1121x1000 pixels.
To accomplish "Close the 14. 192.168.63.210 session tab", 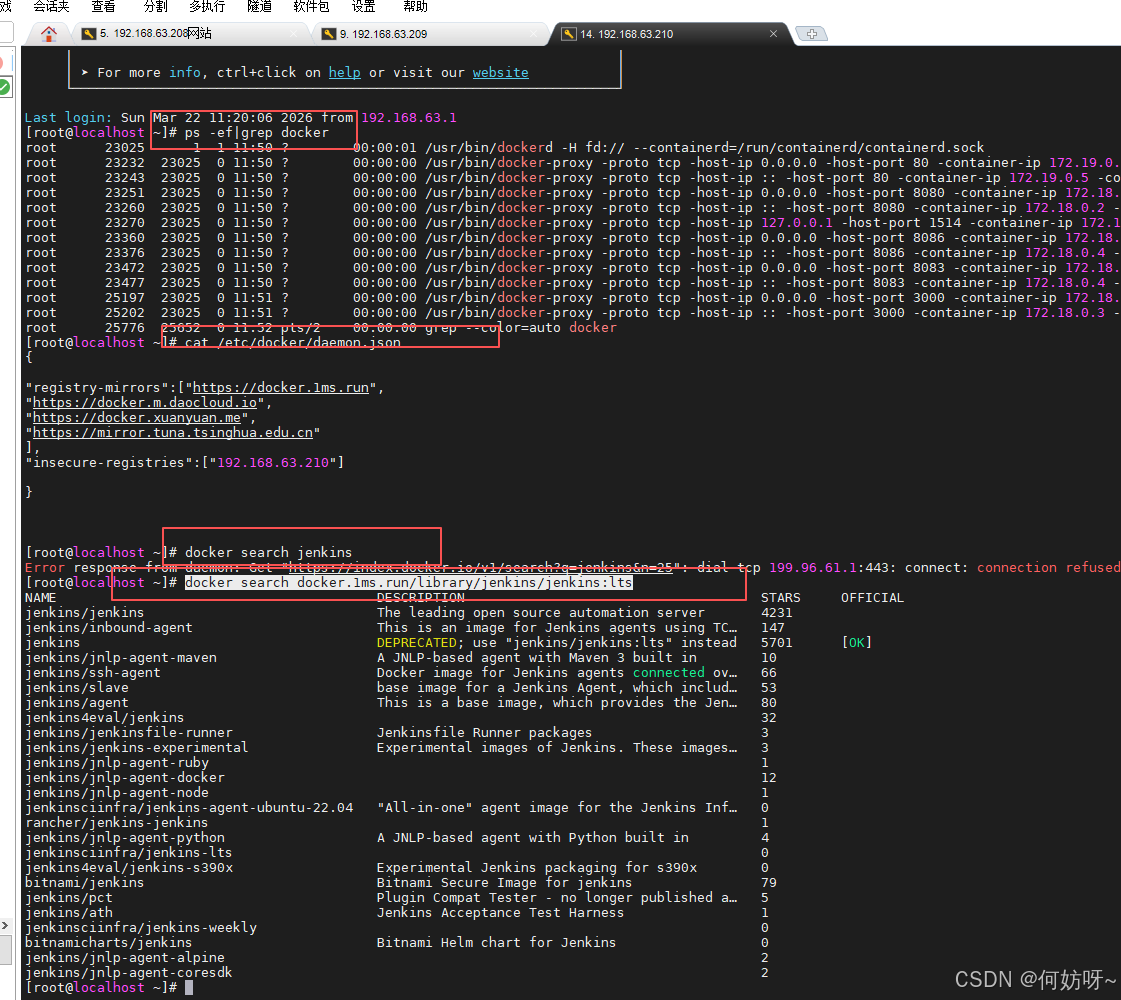I will click(x=773, y=34).
